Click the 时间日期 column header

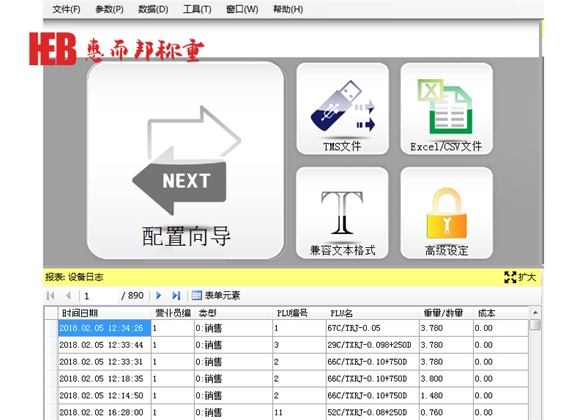[105, 313]
